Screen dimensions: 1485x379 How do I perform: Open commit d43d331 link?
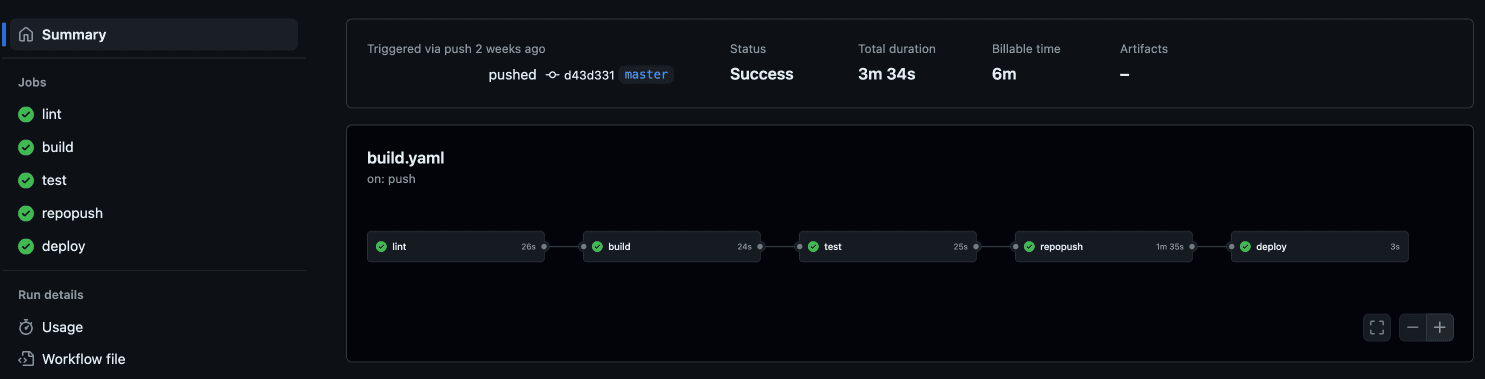tap(589, 75)
